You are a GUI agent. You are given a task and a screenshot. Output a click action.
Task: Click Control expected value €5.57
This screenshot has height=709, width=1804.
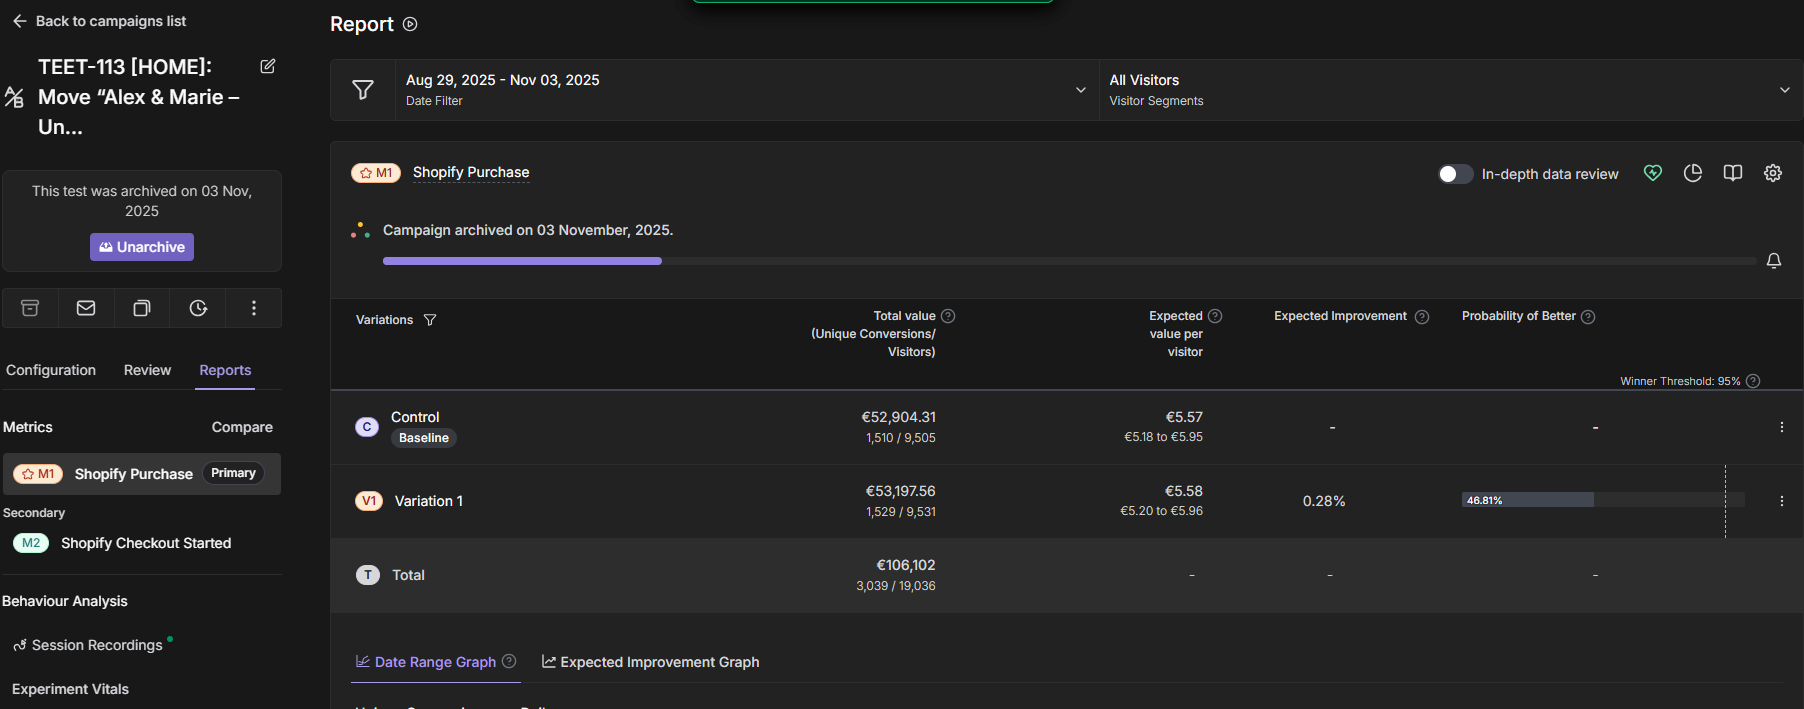click(1184, 417)
